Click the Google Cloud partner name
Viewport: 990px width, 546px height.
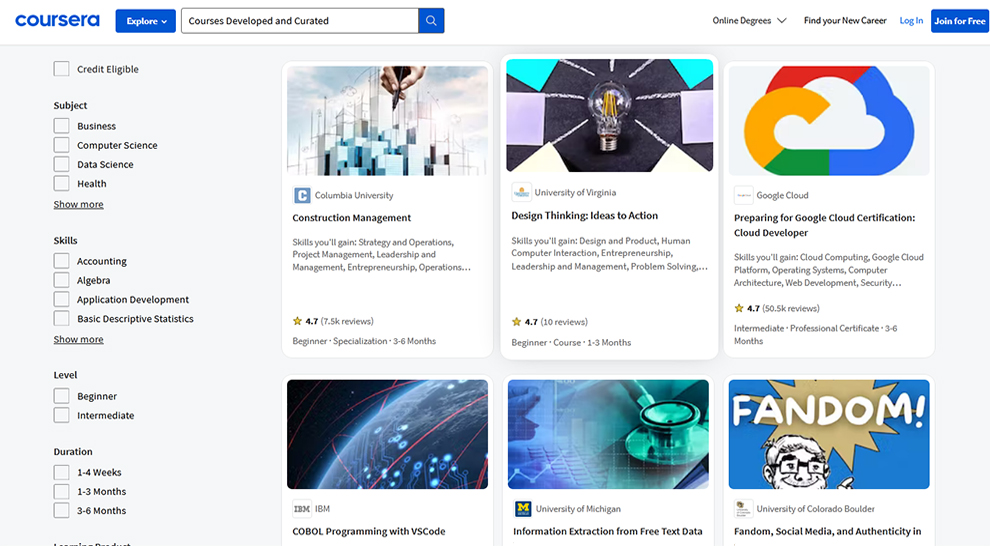[782, 196]
